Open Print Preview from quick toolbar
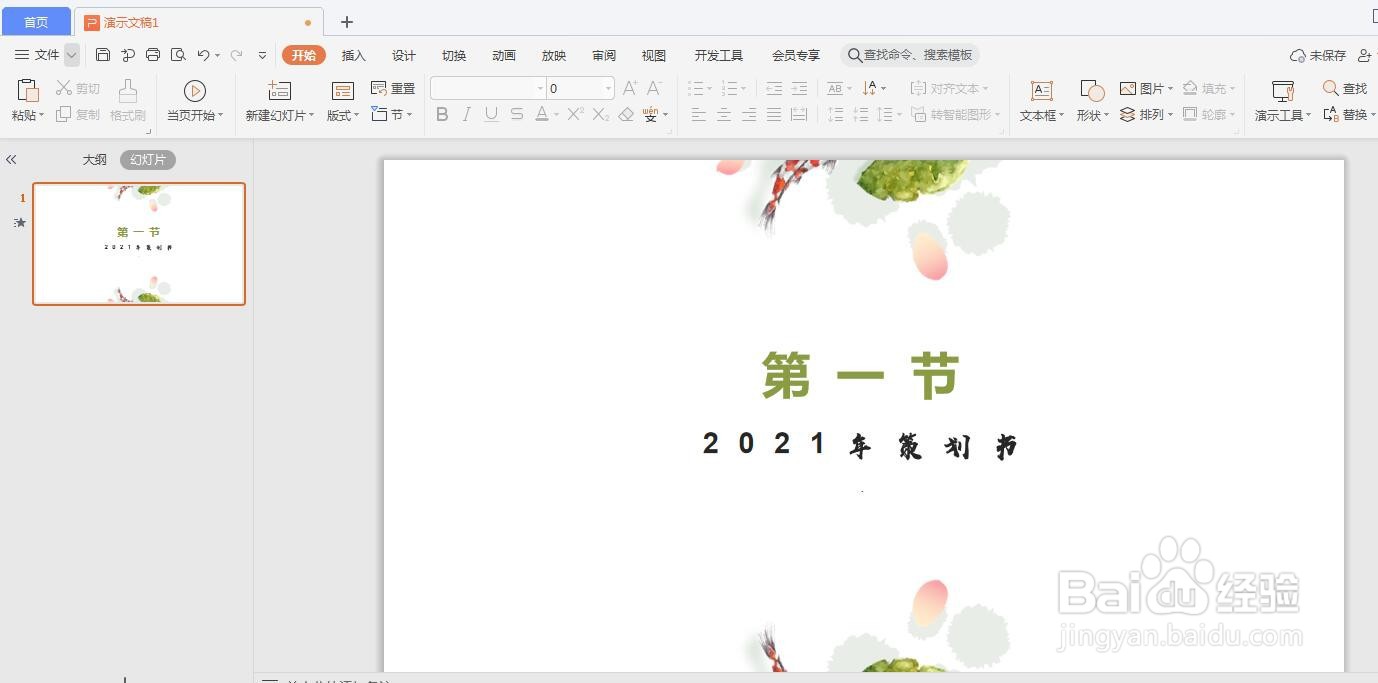1378x683 pixels. 178,55
